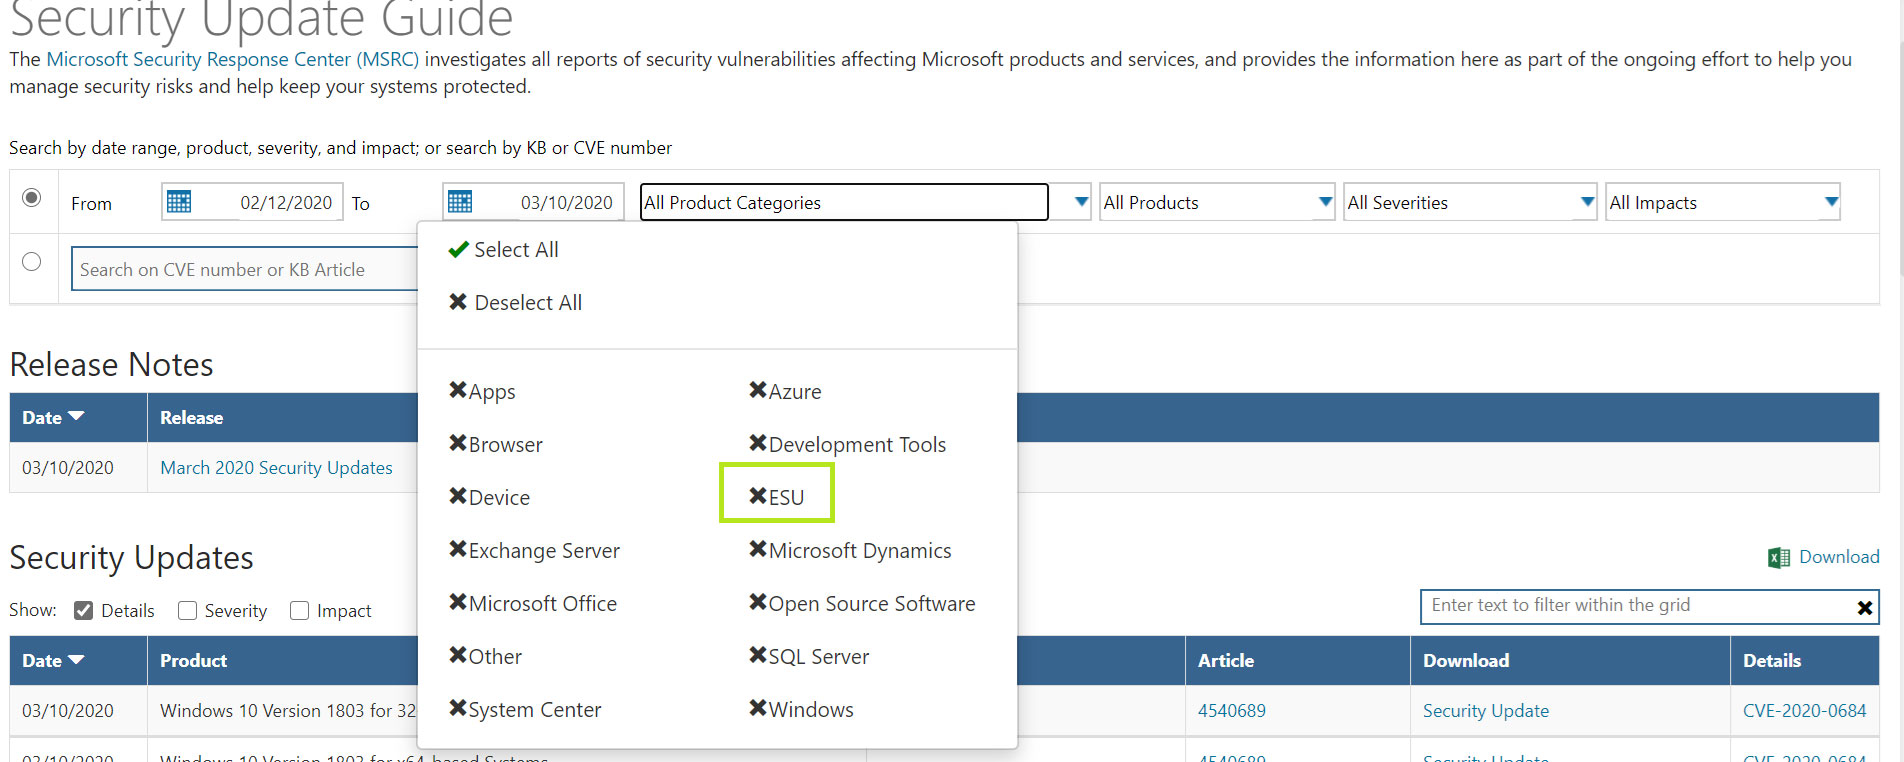Open the To date calendar icon
Image resolution: width=1904 pixels, height=762 pixels.
tap(460, 202)
